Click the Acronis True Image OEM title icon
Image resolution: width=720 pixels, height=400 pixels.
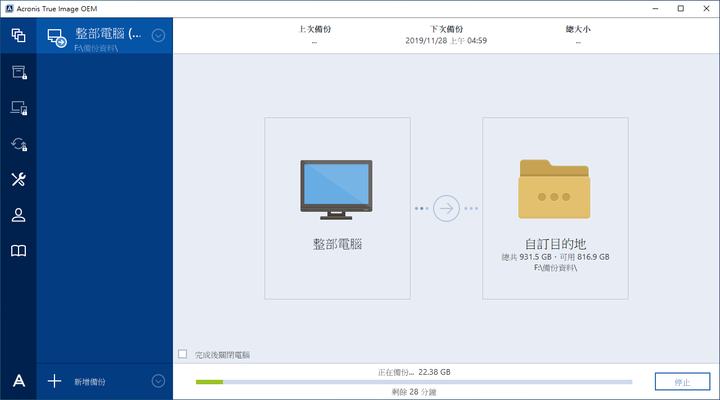point(9,9)
